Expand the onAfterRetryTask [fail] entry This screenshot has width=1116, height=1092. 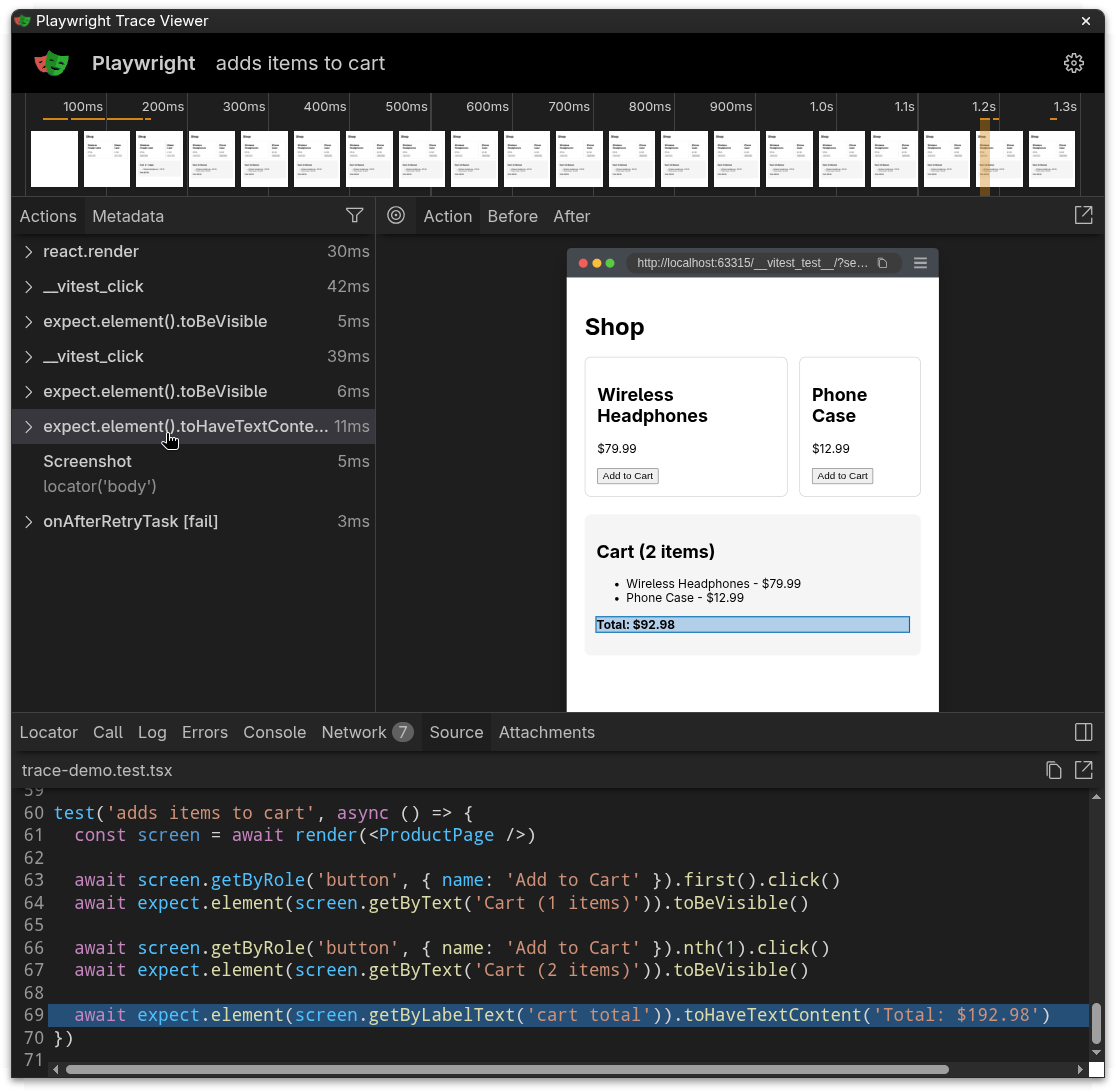tap(28, 521)
